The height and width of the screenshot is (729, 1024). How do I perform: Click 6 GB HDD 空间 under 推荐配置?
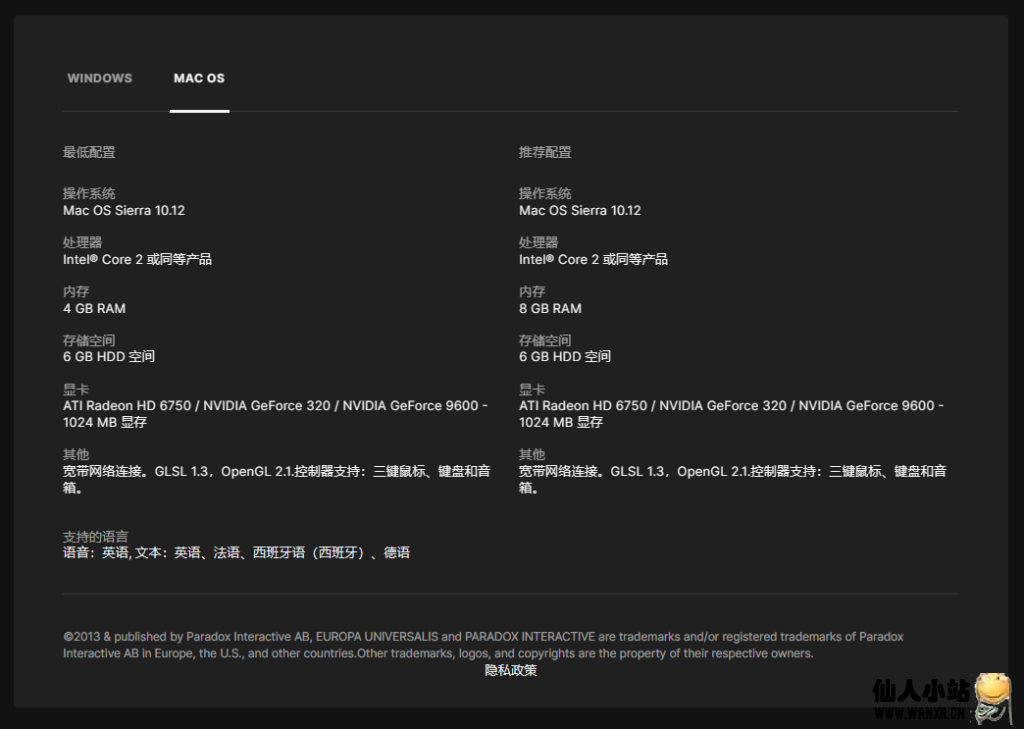(x=565, y=356)
